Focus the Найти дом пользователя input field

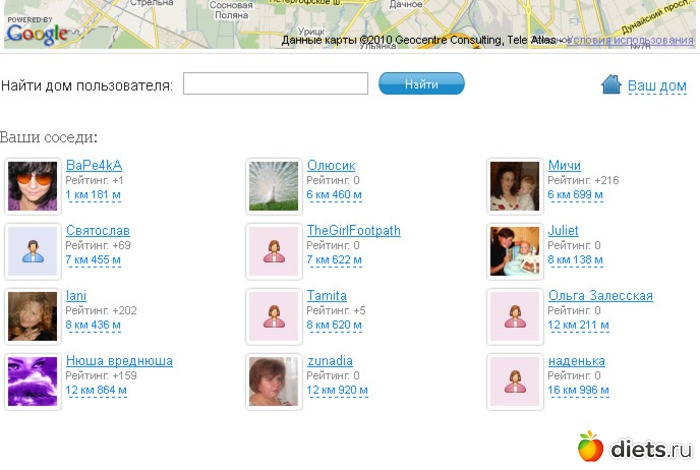click(x=275, y=83)
